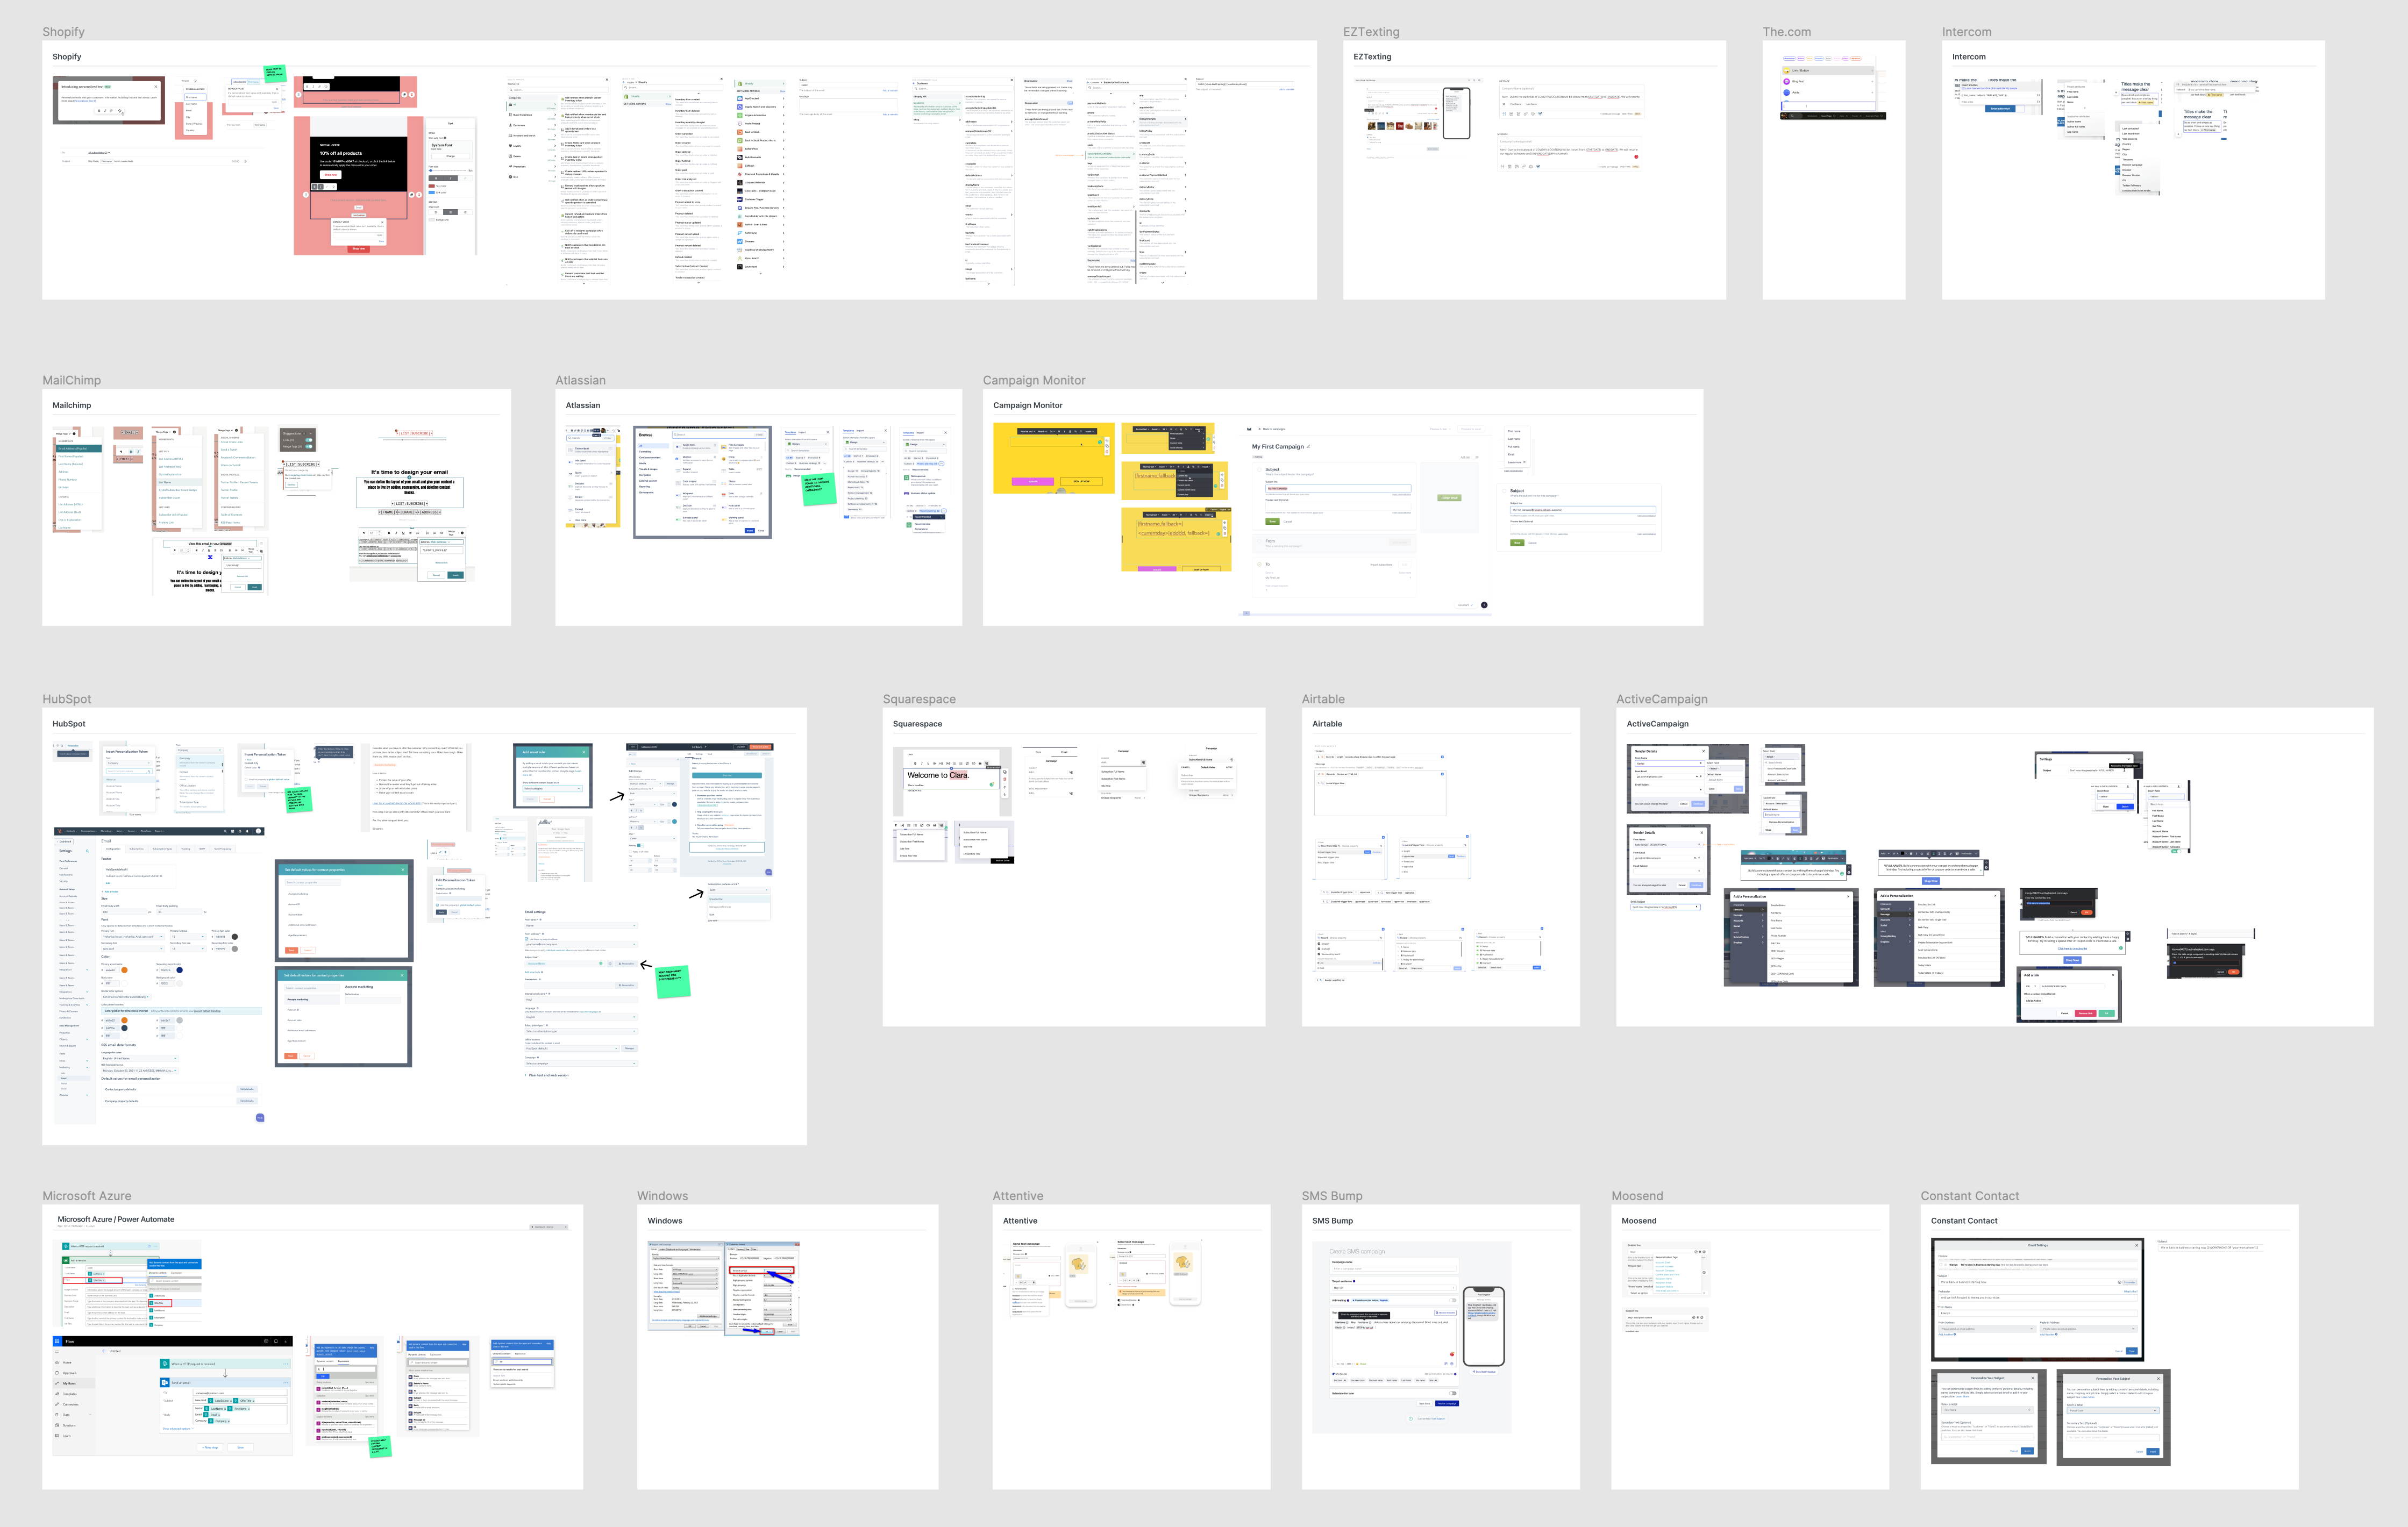Click the bold SMS Bump heading inside its frame

(x=1332, y=1221)
